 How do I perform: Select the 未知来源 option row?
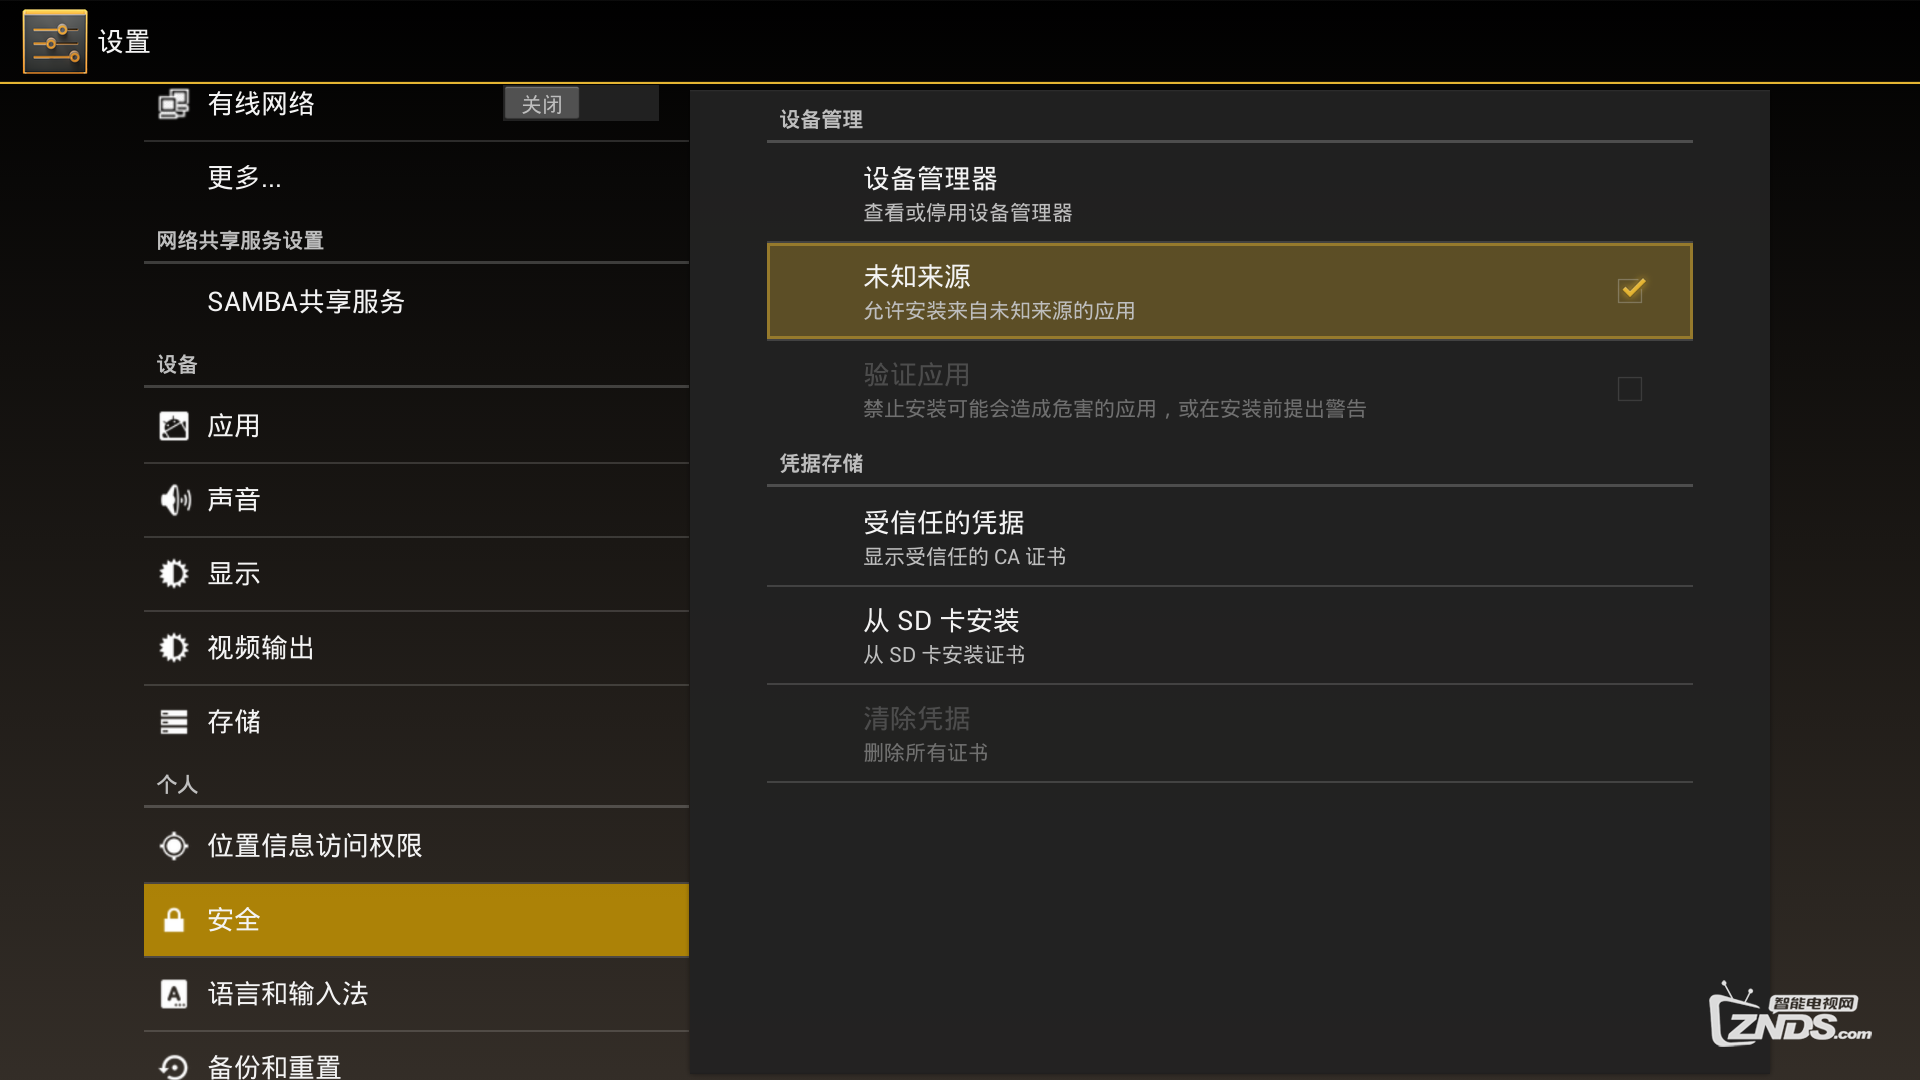pos(1230,291)
